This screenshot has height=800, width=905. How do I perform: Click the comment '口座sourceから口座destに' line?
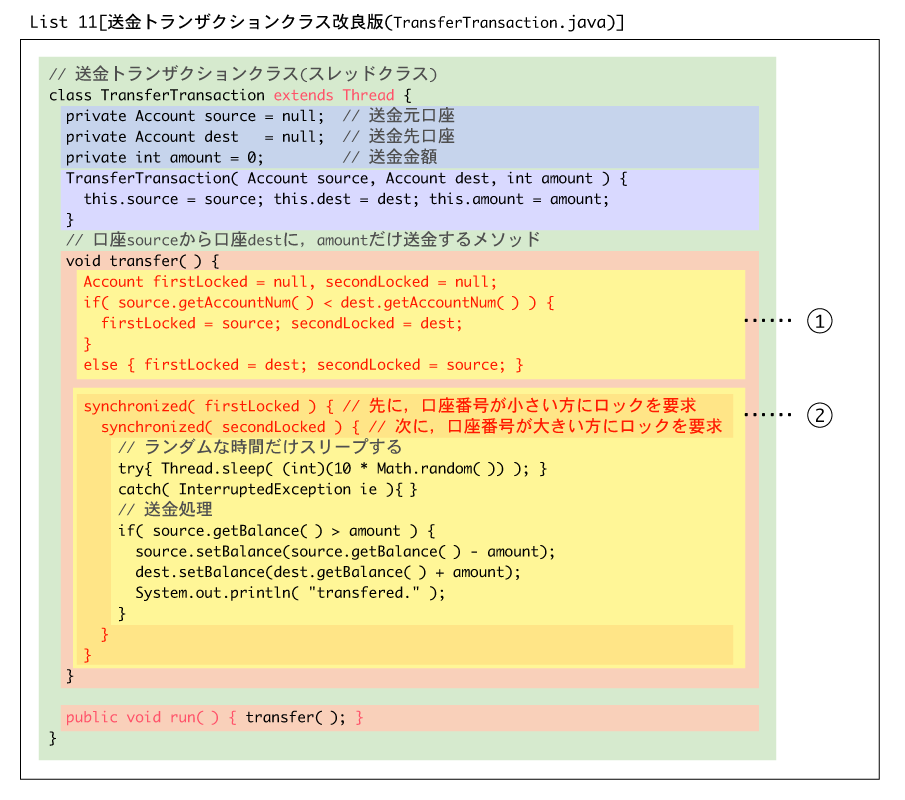303,240
